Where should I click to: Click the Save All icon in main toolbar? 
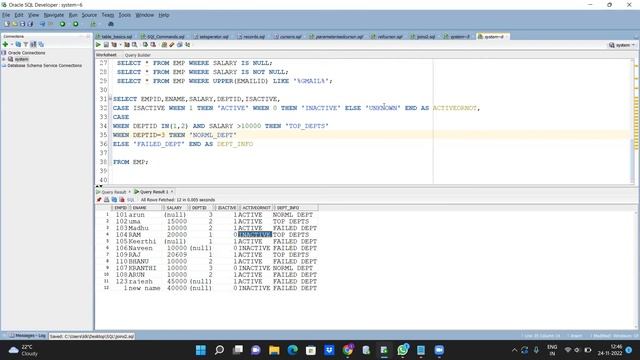click(30, 24)
